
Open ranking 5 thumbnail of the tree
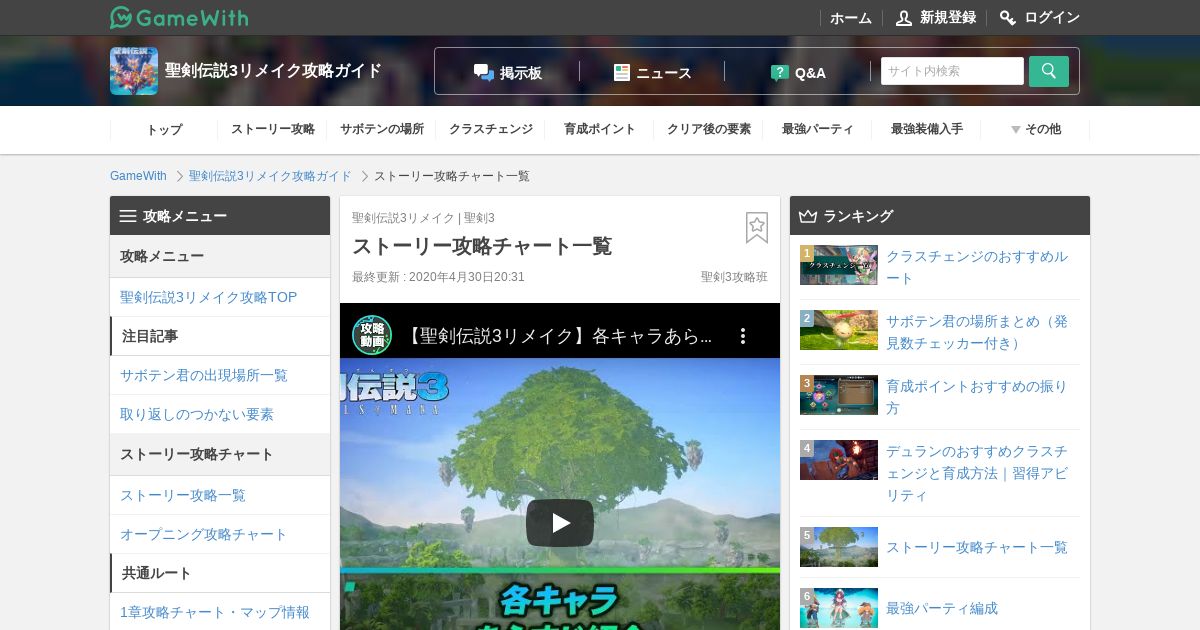(x=839, y=547)
